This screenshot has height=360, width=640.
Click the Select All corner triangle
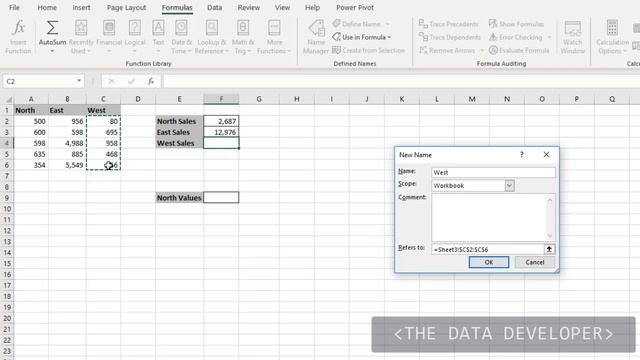pos(8,99)
